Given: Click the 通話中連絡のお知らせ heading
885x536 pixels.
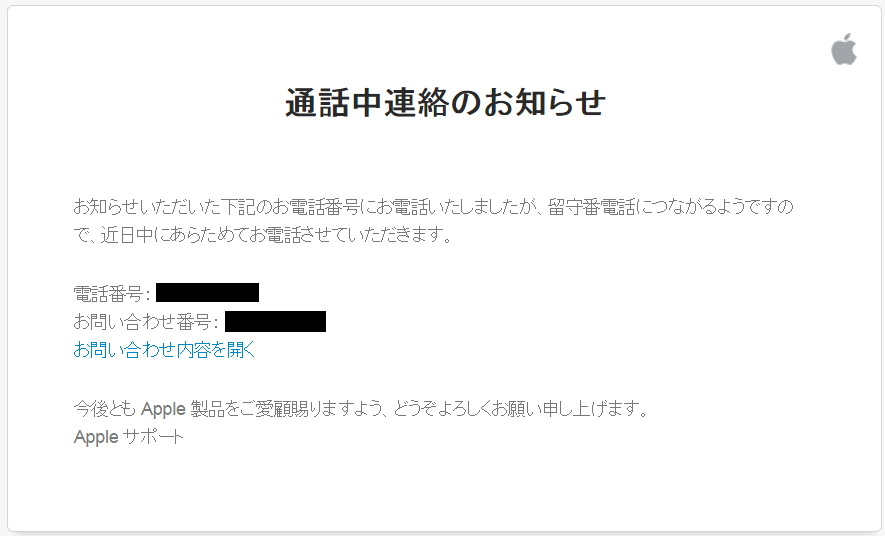Looking at the screenshot, I should coord(446,103).
